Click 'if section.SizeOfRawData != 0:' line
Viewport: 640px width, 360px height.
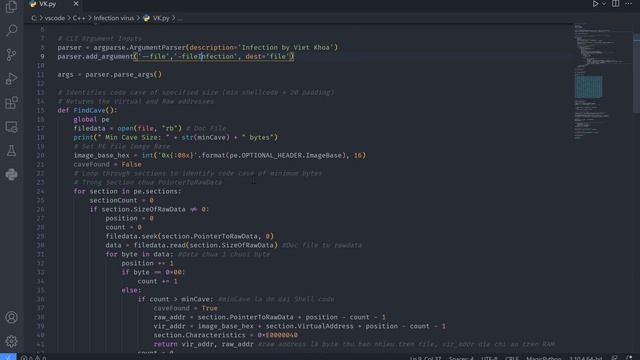[149, 209]
